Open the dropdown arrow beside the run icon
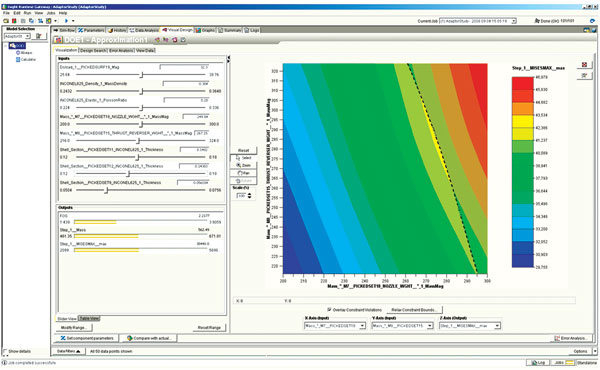 point(73,21)
